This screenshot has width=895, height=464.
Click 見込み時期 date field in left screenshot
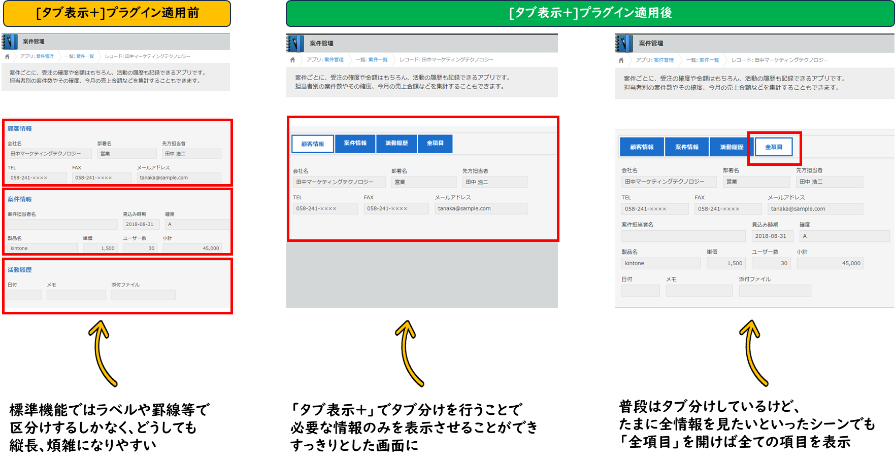coord(140,224)
